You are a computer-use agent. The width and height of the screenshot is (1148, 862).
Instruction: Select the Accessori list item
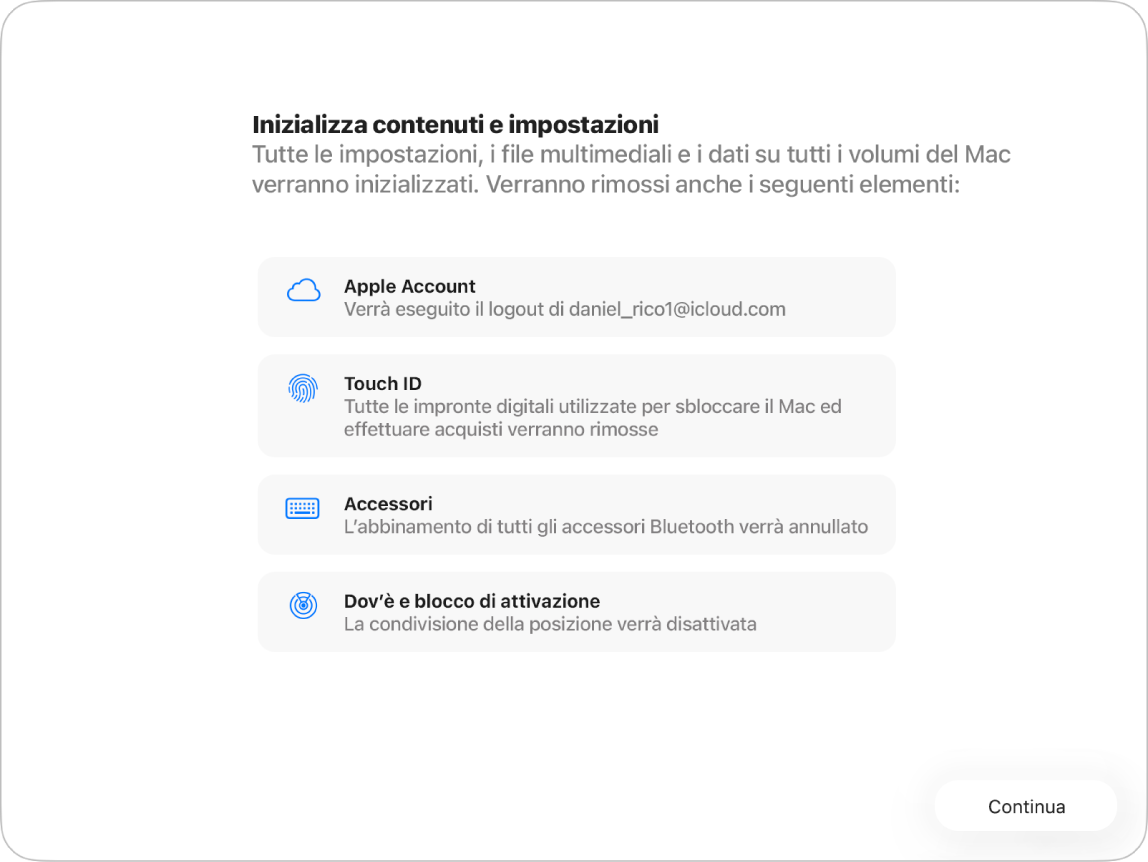coord(577,514)
